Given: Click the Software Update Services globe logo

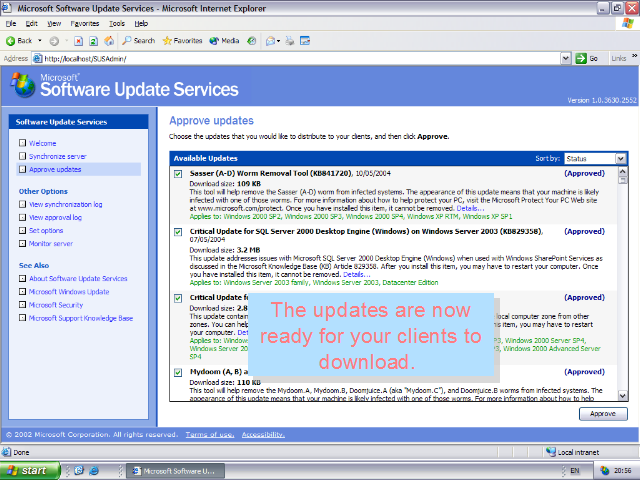Looking at the screenshot, I should (23, 85).
